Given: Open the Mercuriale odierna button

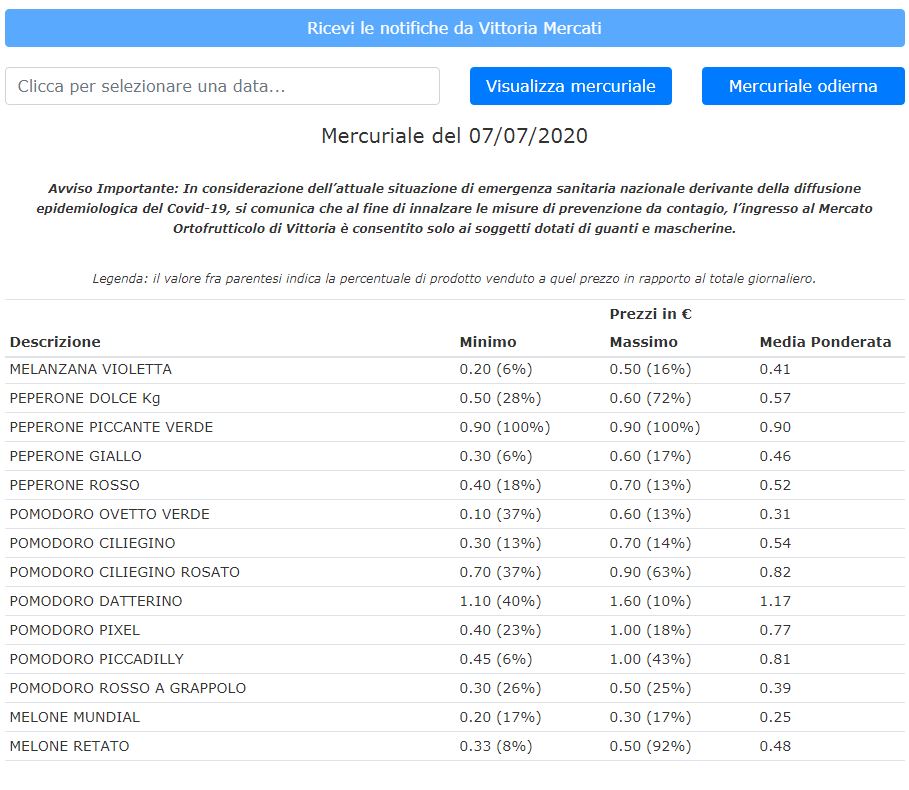Looking at the screenshot, I should [803, 86].
